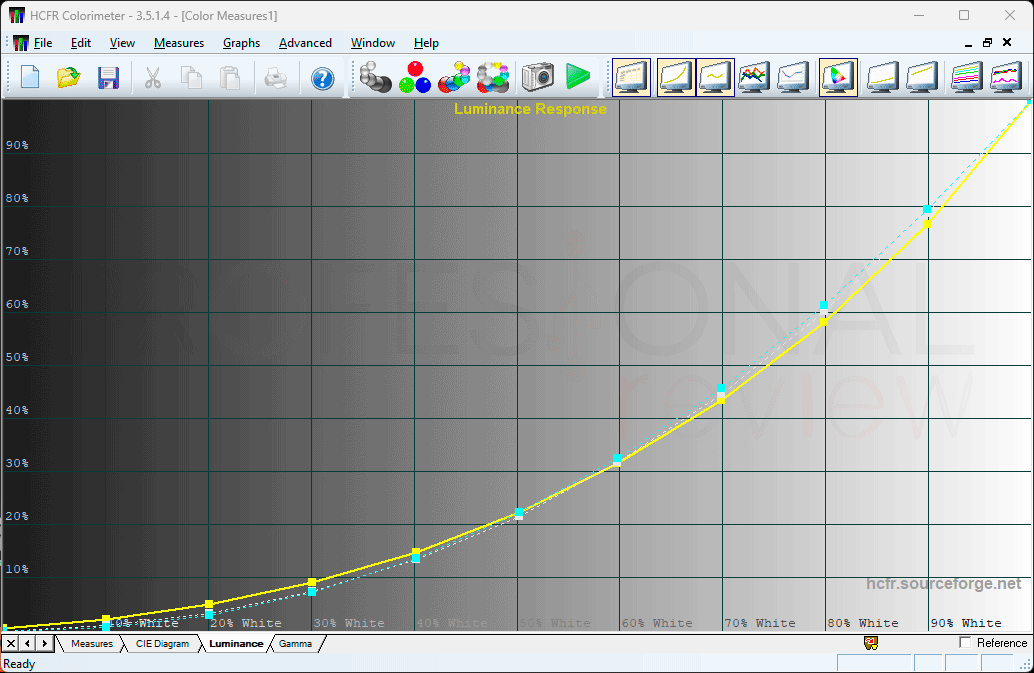Screen dimensions: 1034x673
Task: Toggle the CIE diagram view monitor icon
Action: click(838, 77)
